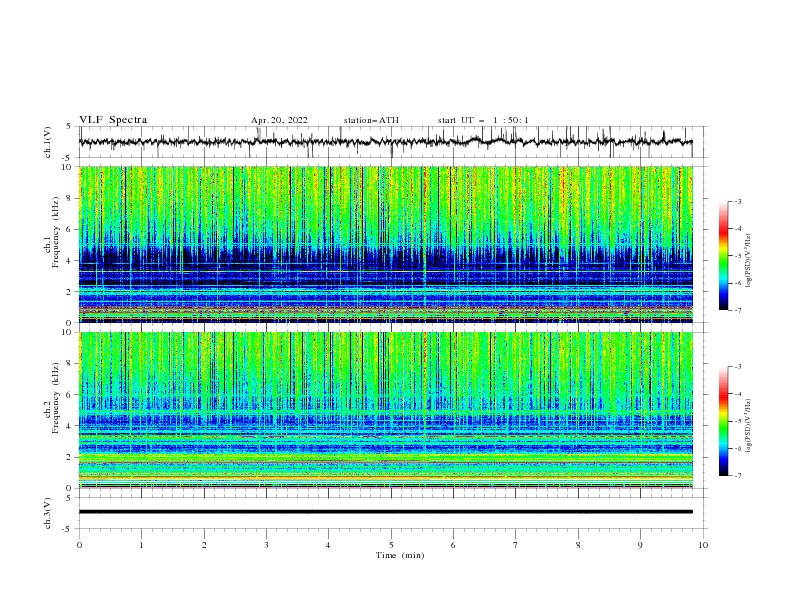Click the ch.1 voltage waveform trace
The width and height of the screenshot is (792, 612).
(386, 142)
